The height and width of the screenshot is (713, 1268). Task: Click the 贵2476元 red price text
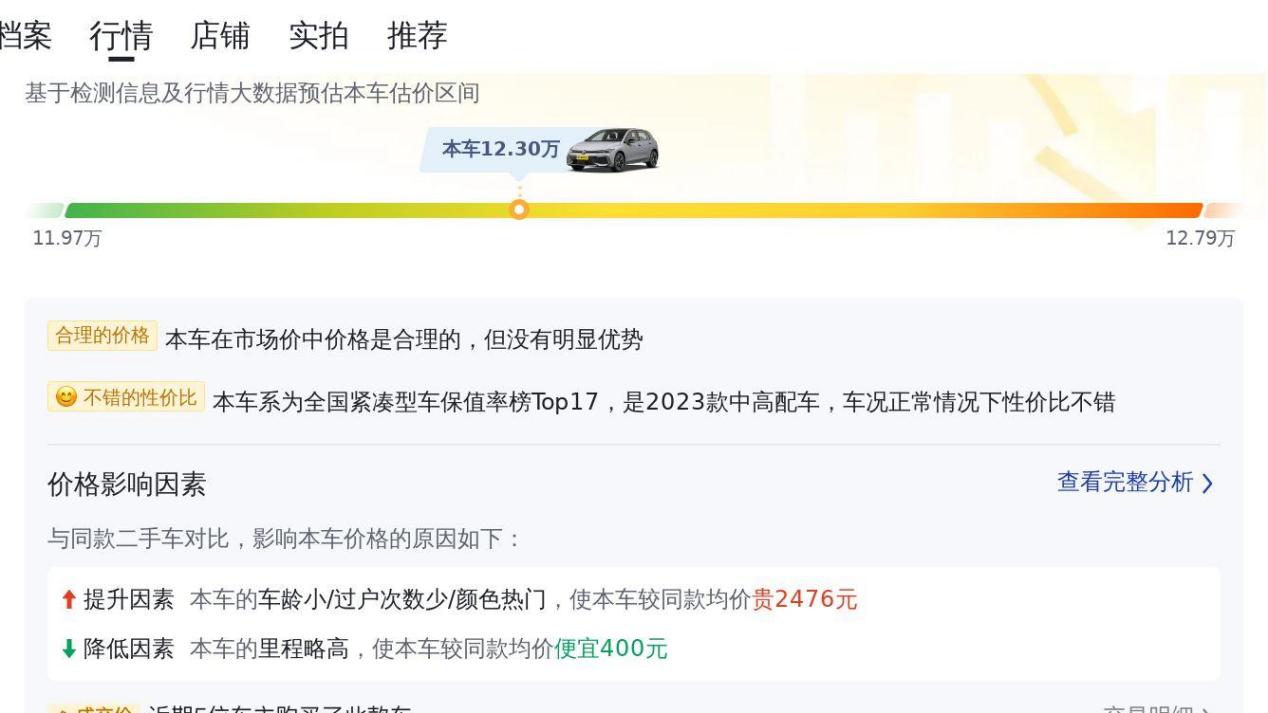click(804, 600)
